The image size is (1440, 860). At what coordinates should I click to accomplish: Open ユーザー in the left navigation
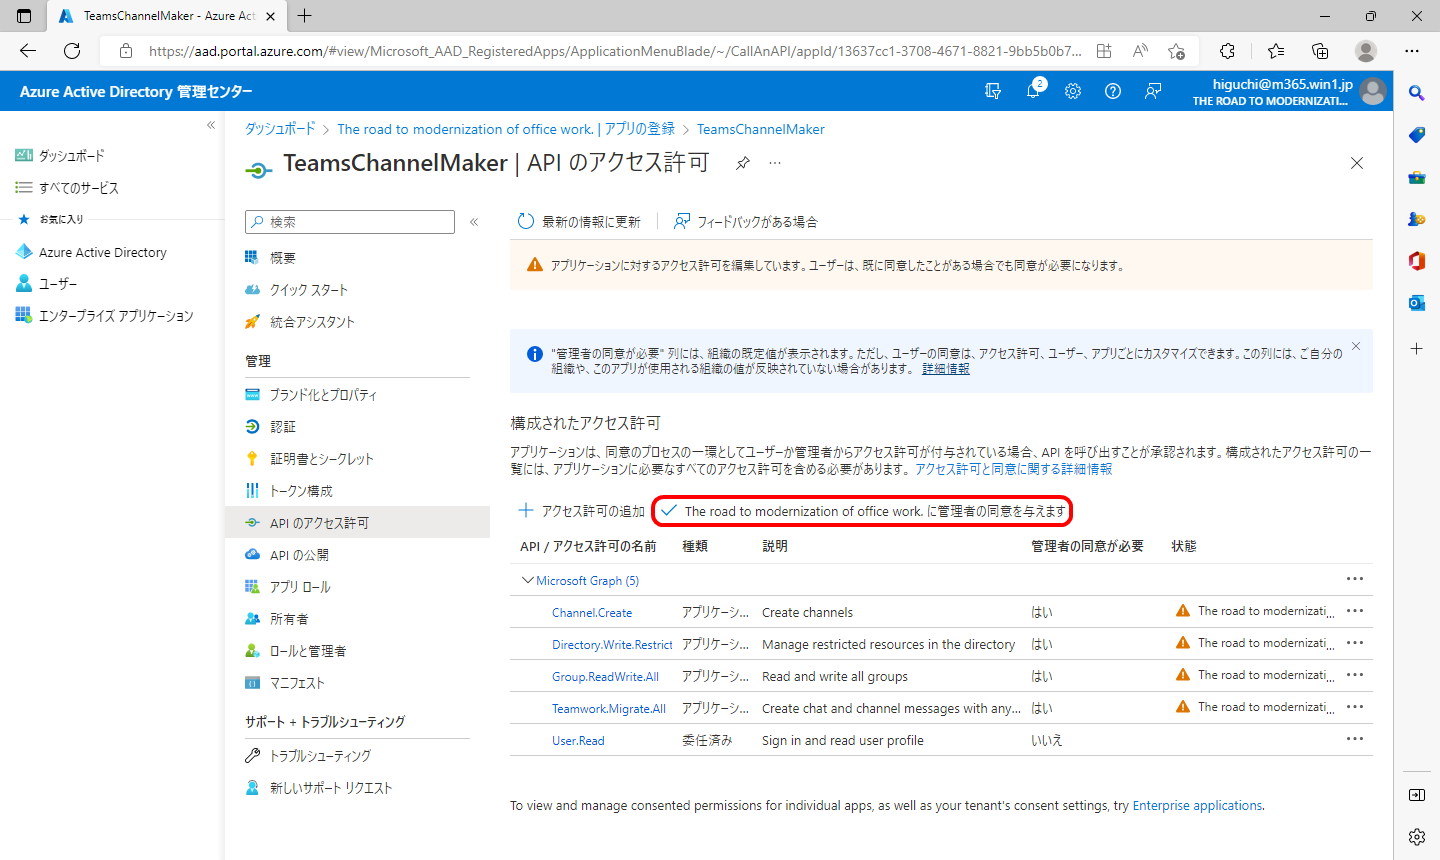(x=57, y=284)
